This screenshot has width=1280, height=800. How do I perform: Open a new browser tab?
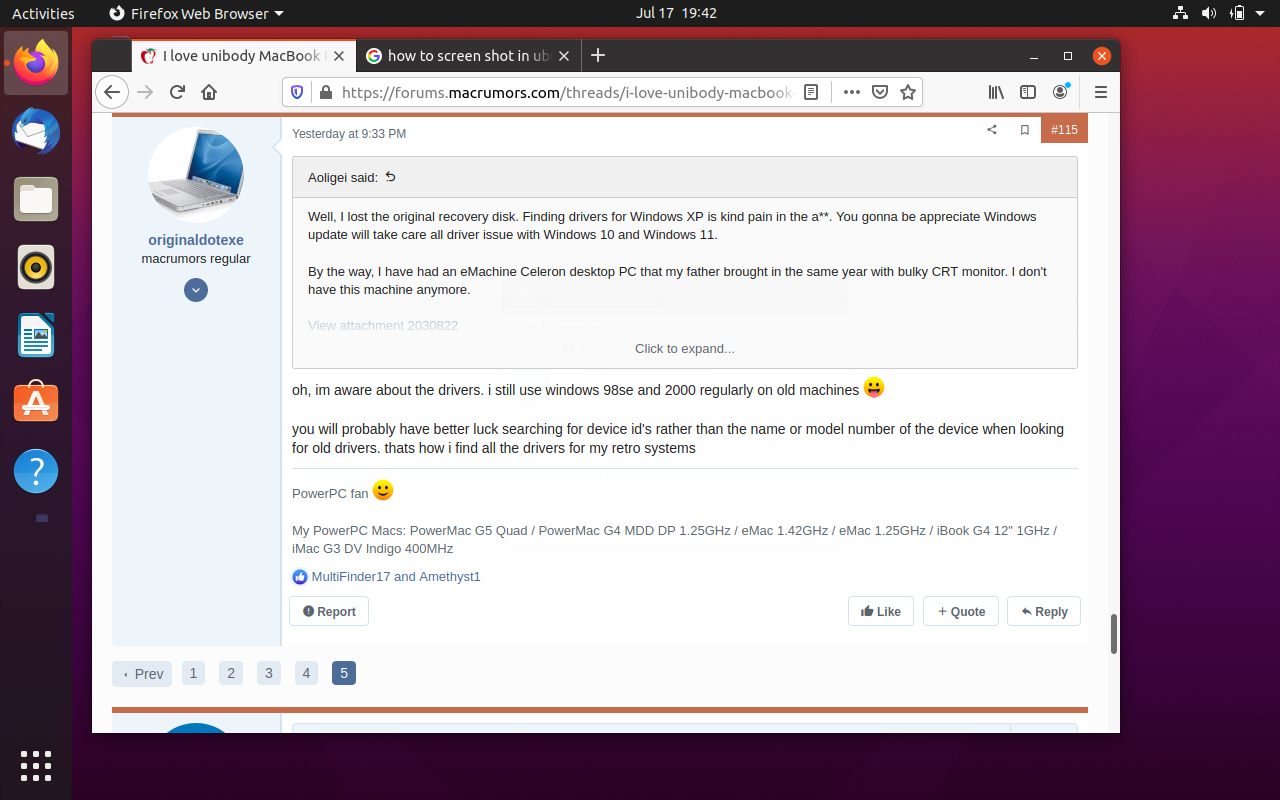(x=598, y=55)
